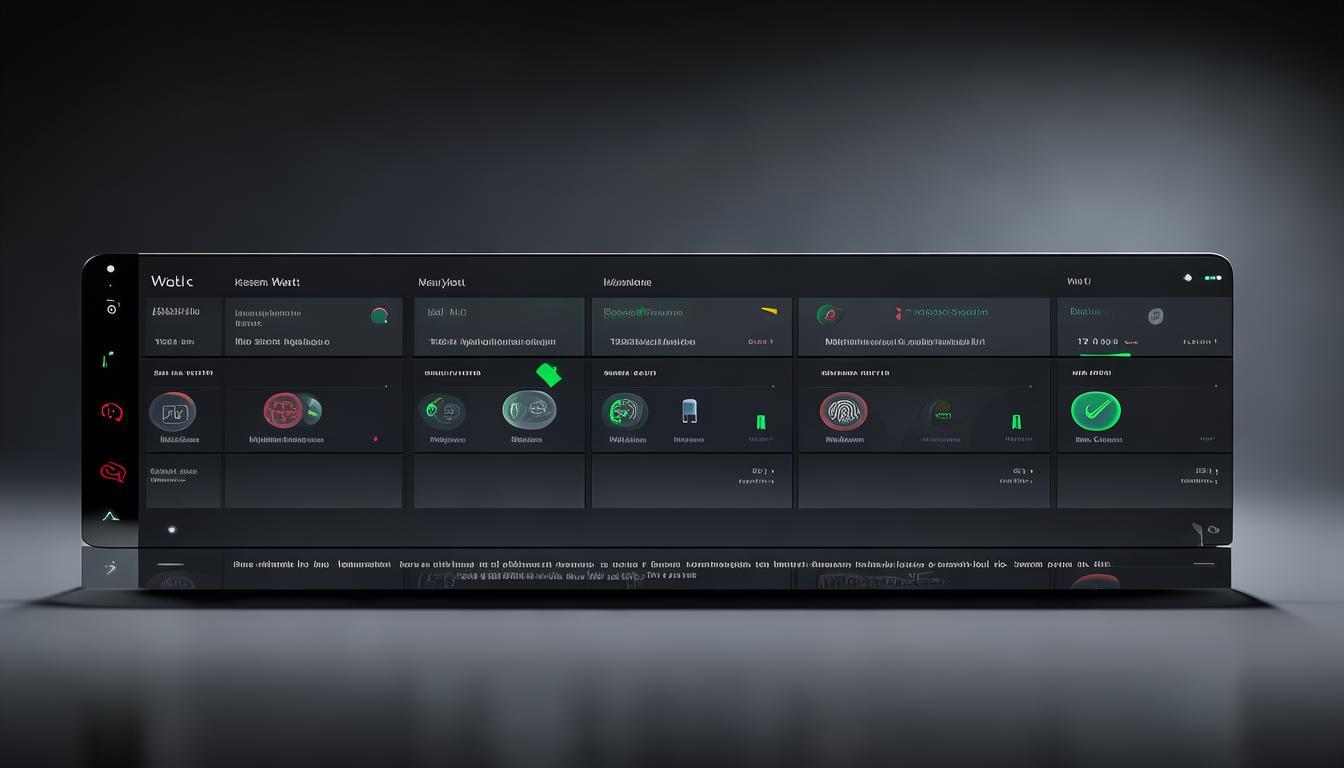Click the red fingerprint icon
The width and height of the screenshot is (1344, 768).
point(843,411)
